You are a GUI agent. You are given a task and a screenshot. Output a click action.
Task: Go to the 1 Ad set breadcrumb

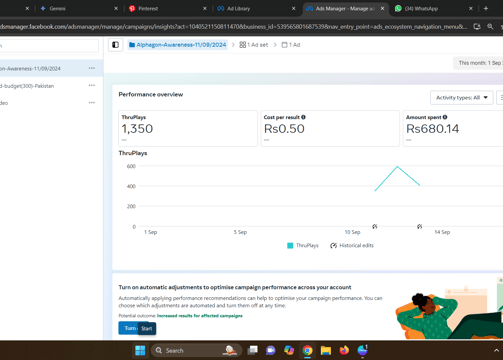tap(254, 45)
